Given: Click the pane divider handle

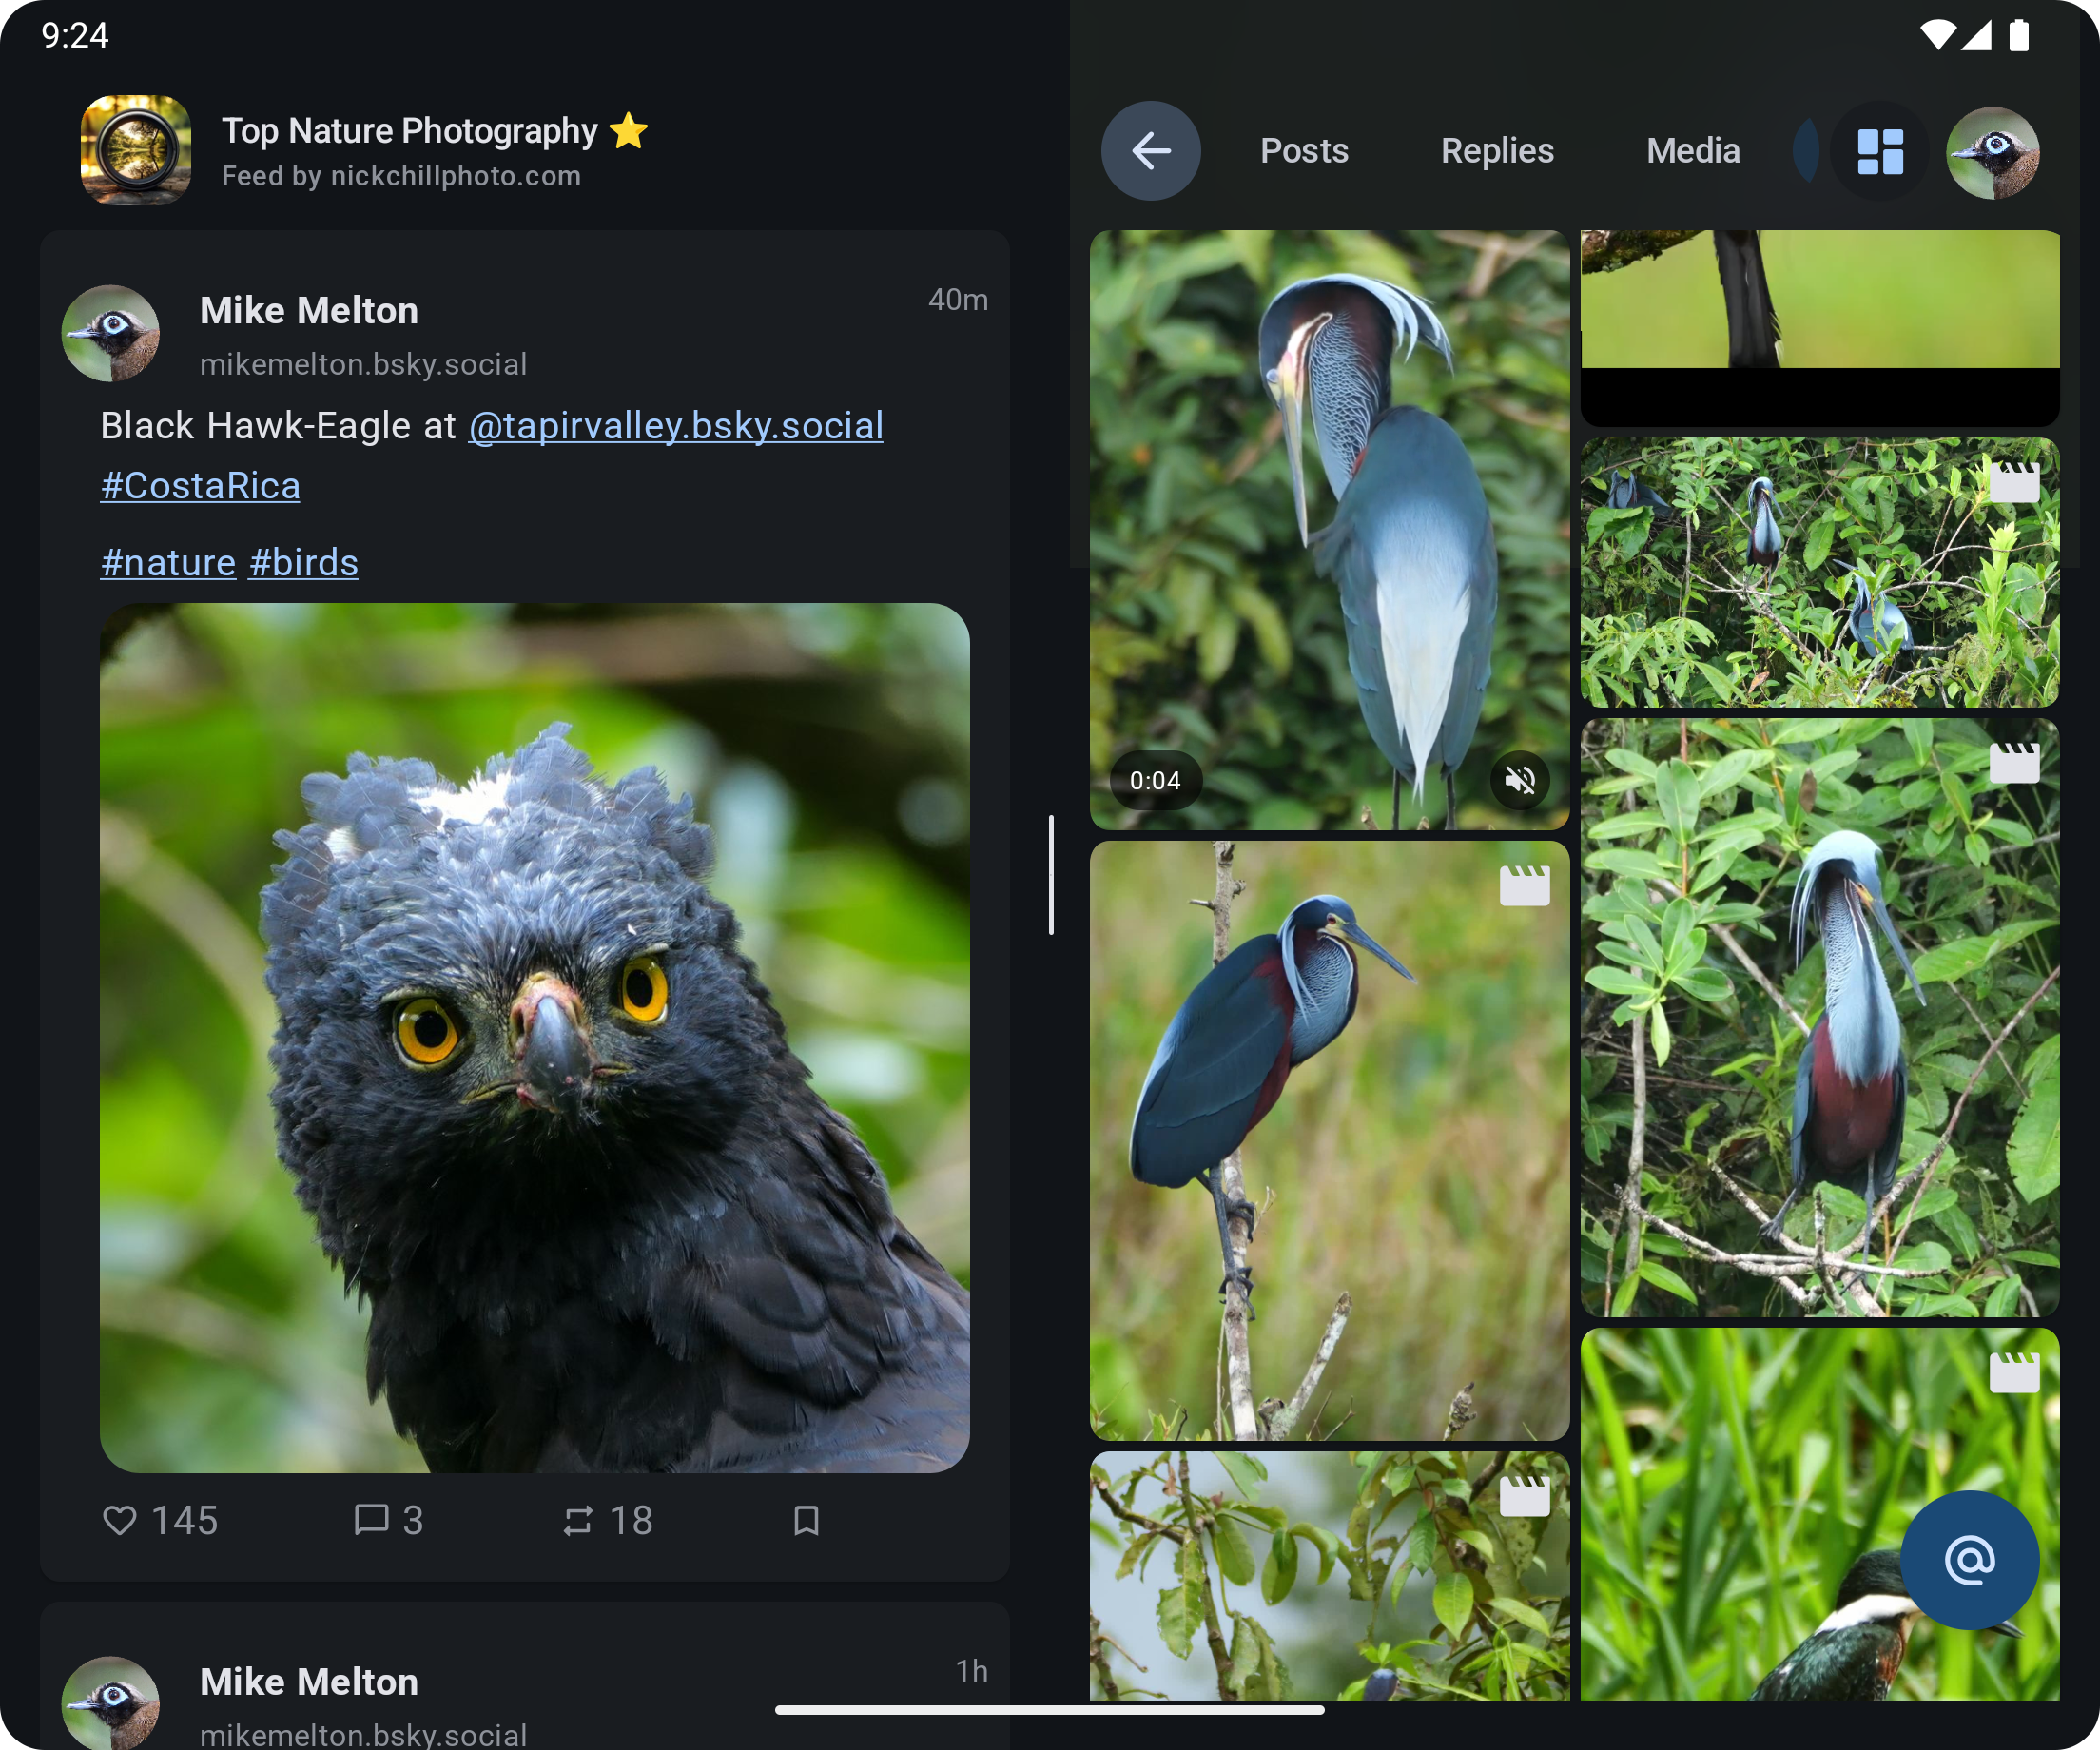Looking at the screenshot, I should 1051,875.
